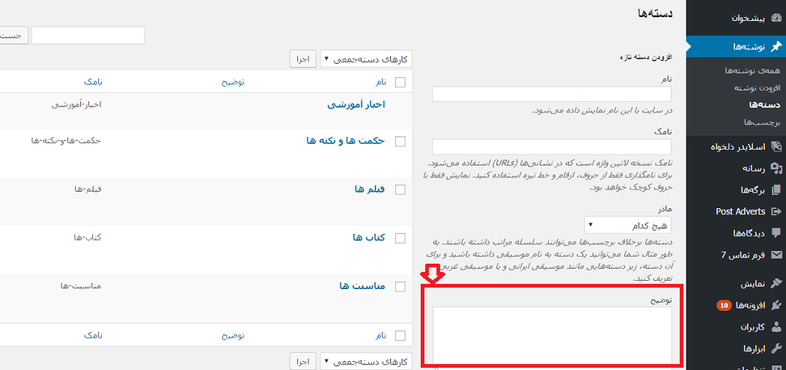
Task: Click the slug text کتاب-ها
Action: tap(88, 238)
